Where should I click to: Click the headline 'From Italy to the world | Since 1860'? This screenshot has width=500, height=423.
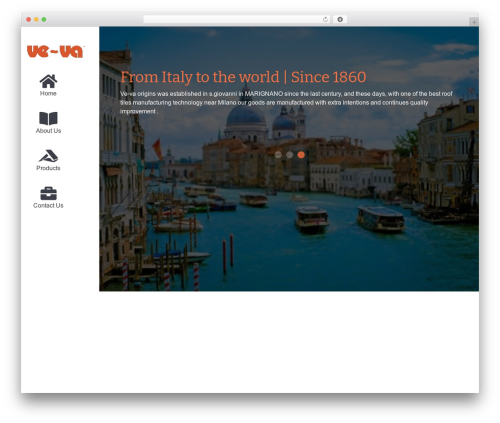pos(243,77)
